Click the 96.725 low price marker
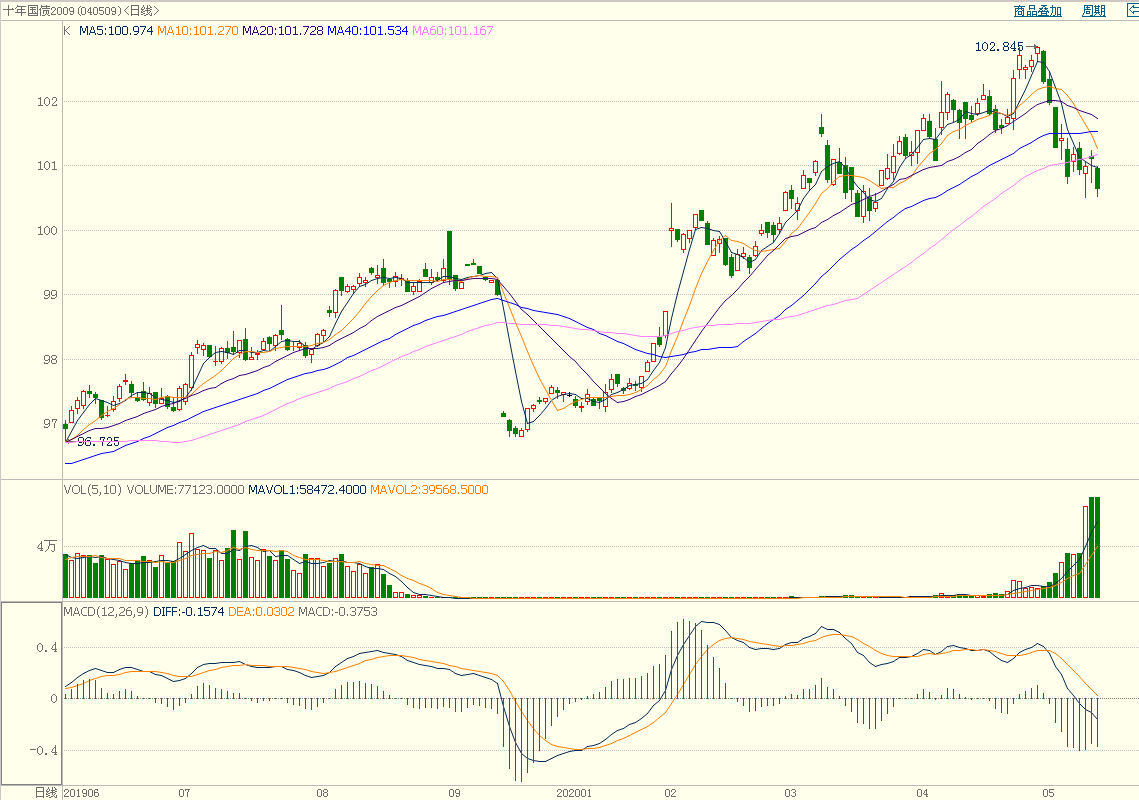The height and width of the screenshot is (800, 1139). click(98, 441)
